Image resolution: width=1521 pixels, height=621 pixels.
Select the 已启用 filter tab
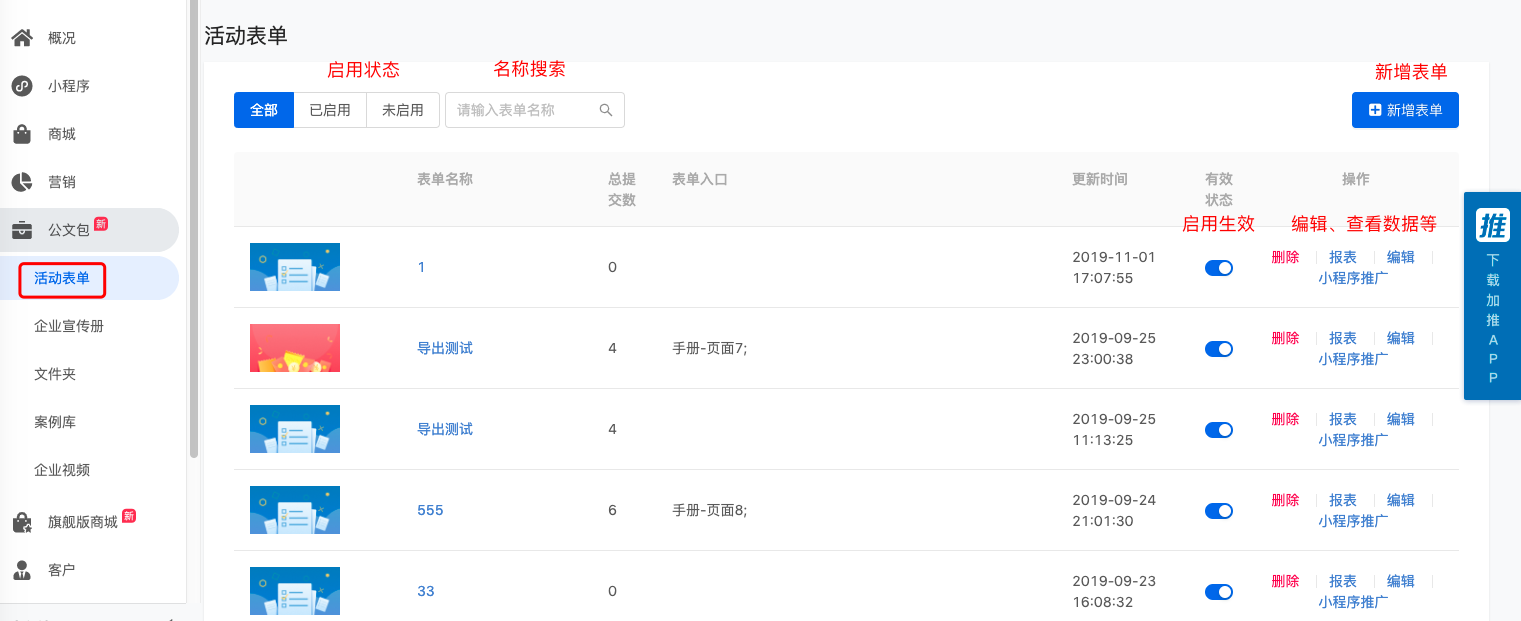pyautogui.click(x=330, y=110)
